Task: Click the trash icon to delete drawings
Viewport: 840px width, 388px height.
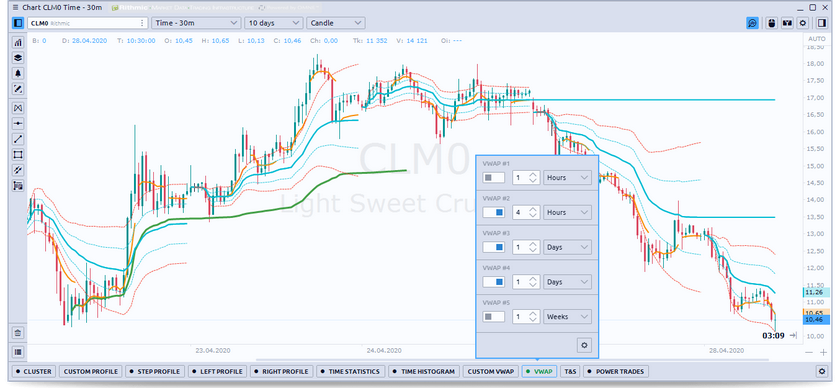Action: coord(18,333)
